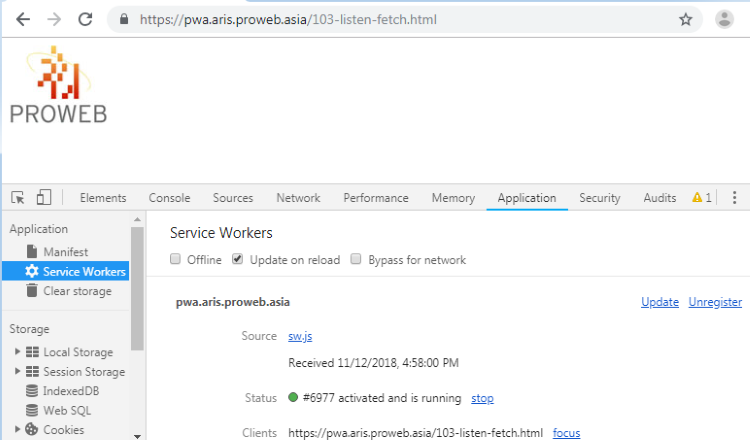The width and height of the screenshot is (750, 440).
Task: Click the sidebar vertical scrollbar thumb
Action: click(137, 288)
